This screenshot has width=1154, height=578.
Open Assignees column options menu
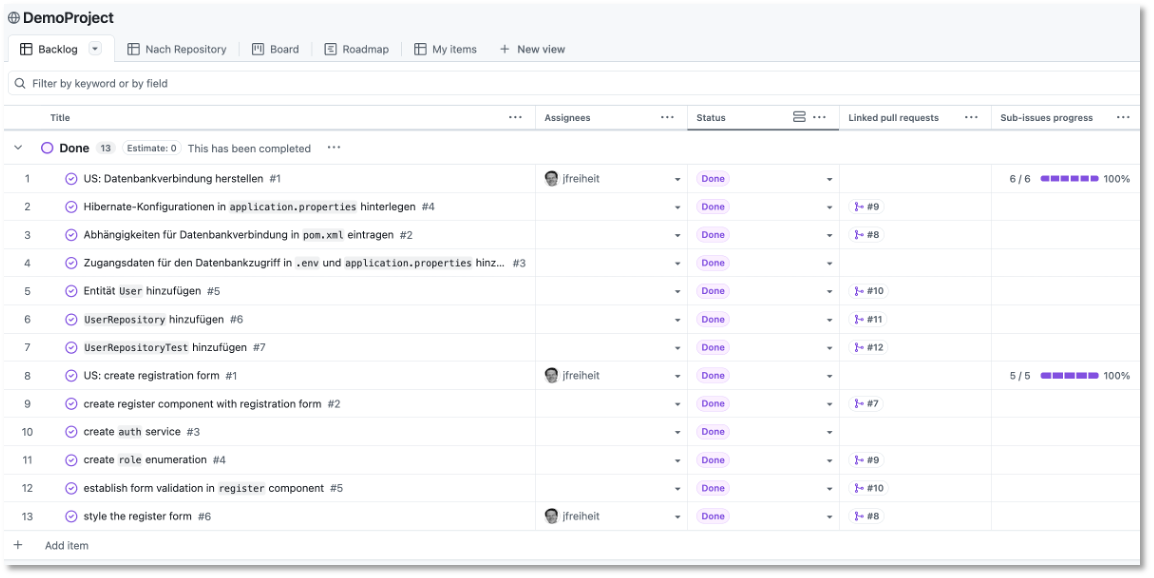click(x=668, y=118)
